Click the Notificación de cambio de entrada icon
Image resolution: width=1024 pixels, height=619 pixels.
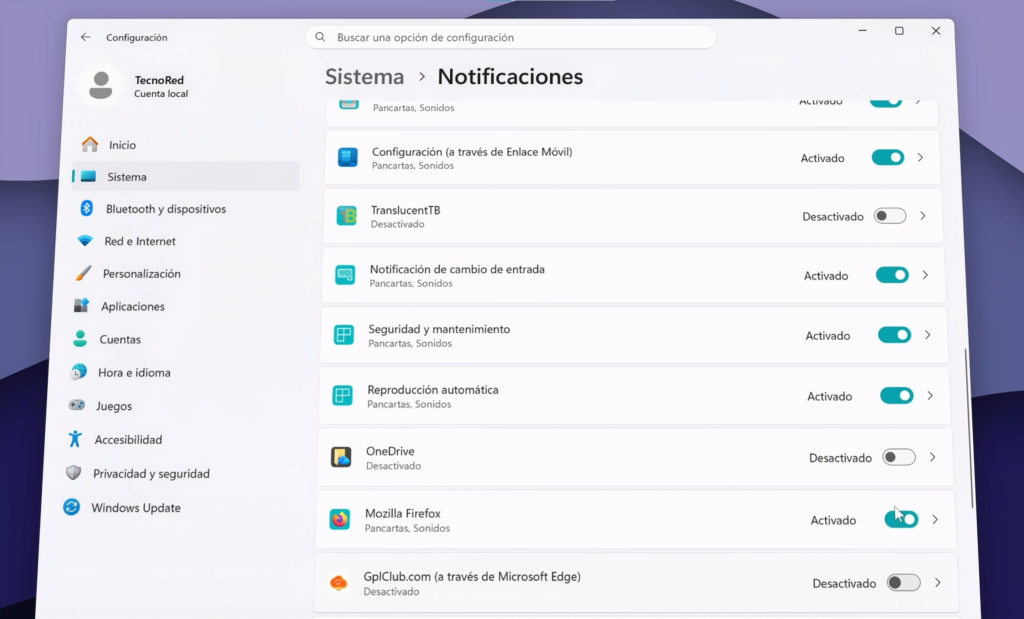click(x=345, y=275)
